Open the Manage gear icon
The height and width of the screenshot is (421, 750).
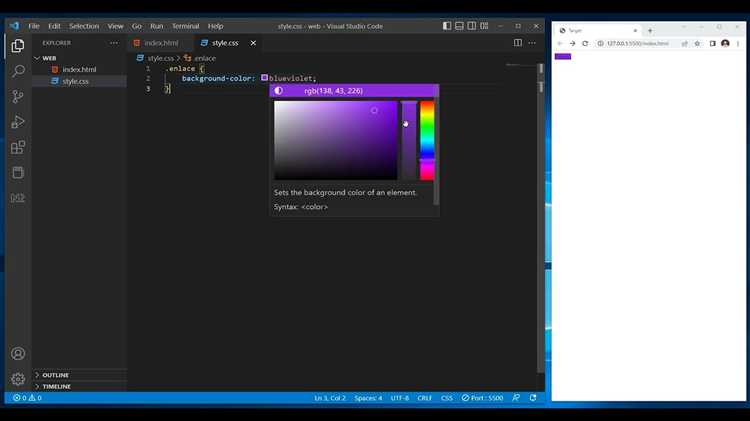(x=17, y=379)
